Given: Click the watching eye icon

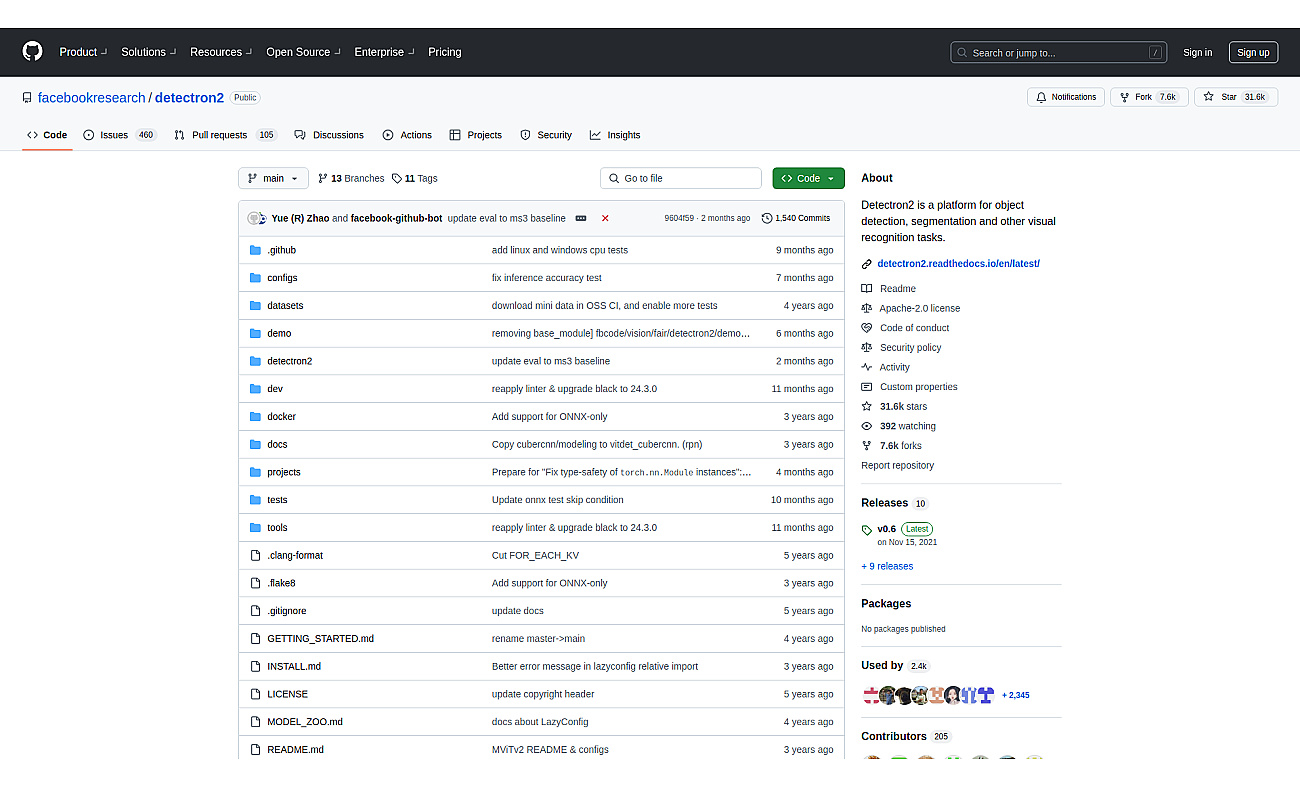Looking at the screenshot, I should tap(867, 426).
